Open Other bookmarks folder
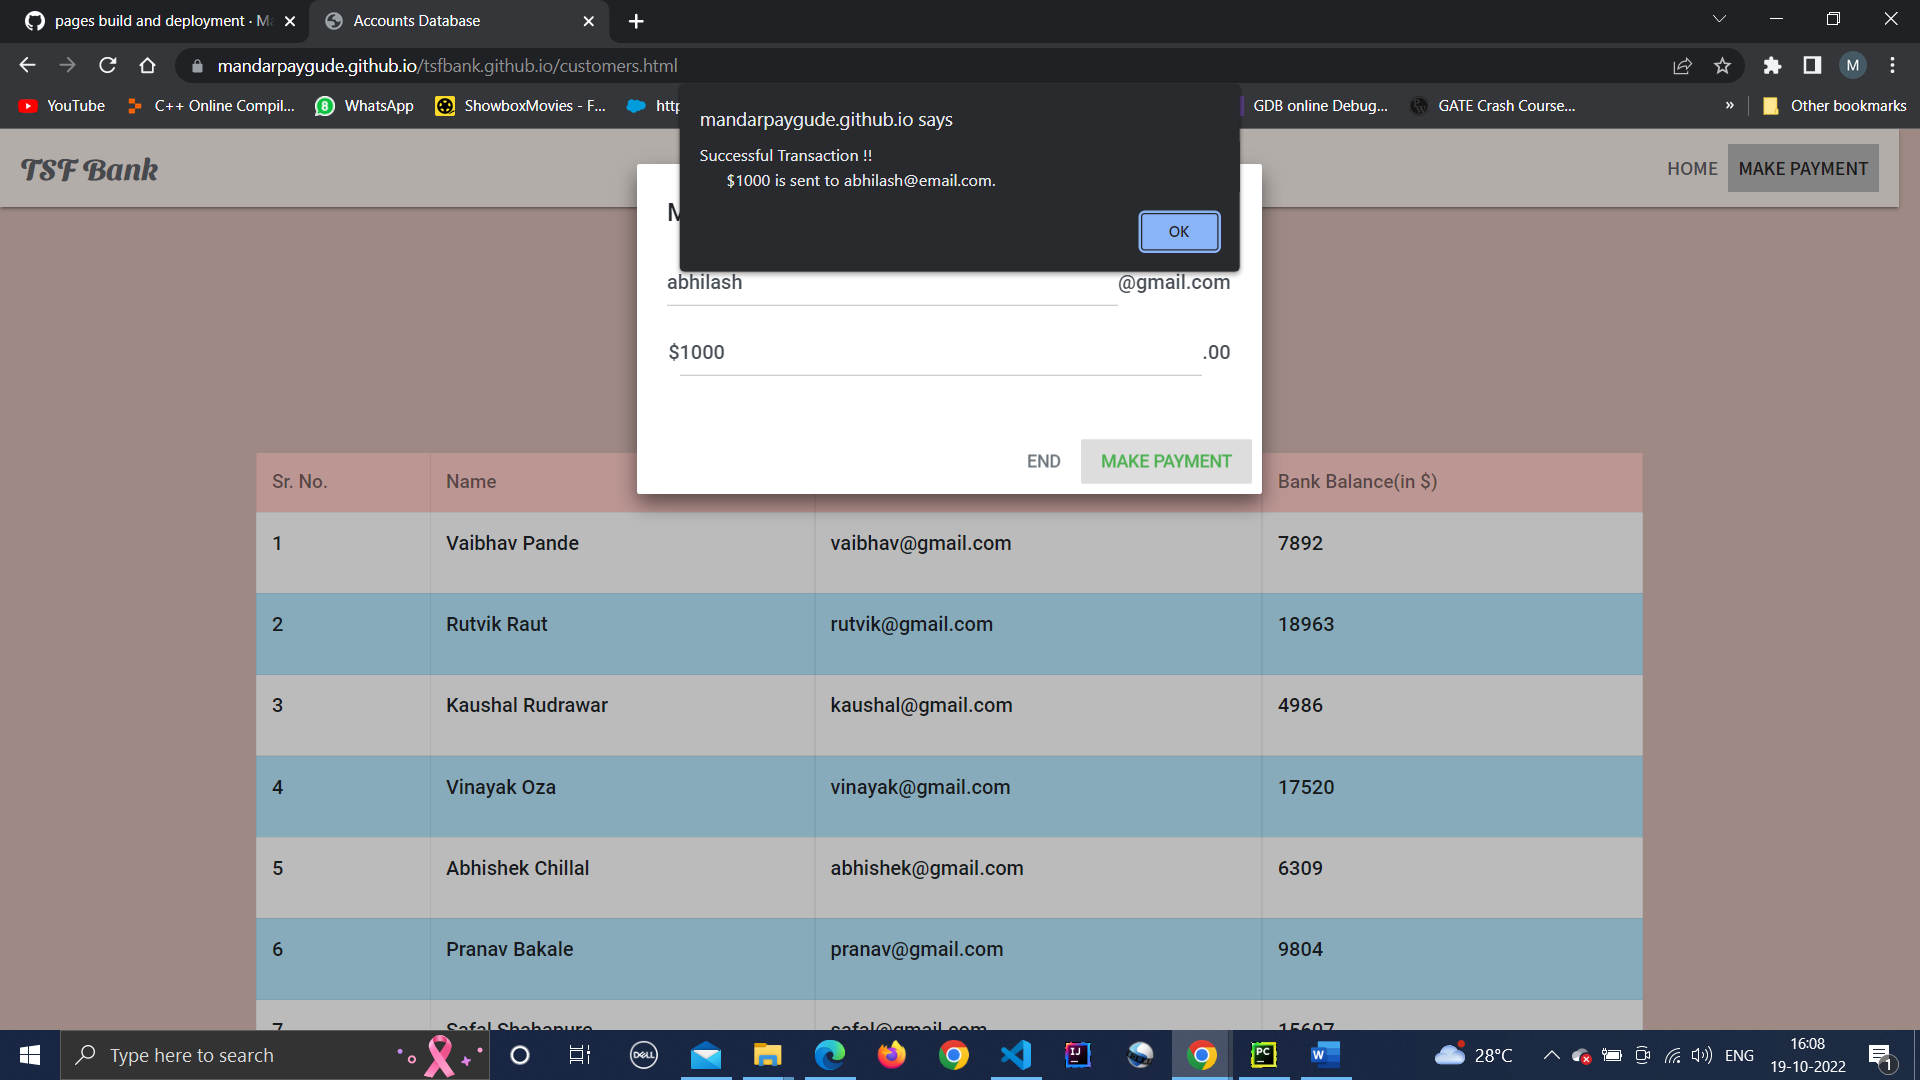The width and height of the screenshot is (1920, 1080). coord(1834,106)
